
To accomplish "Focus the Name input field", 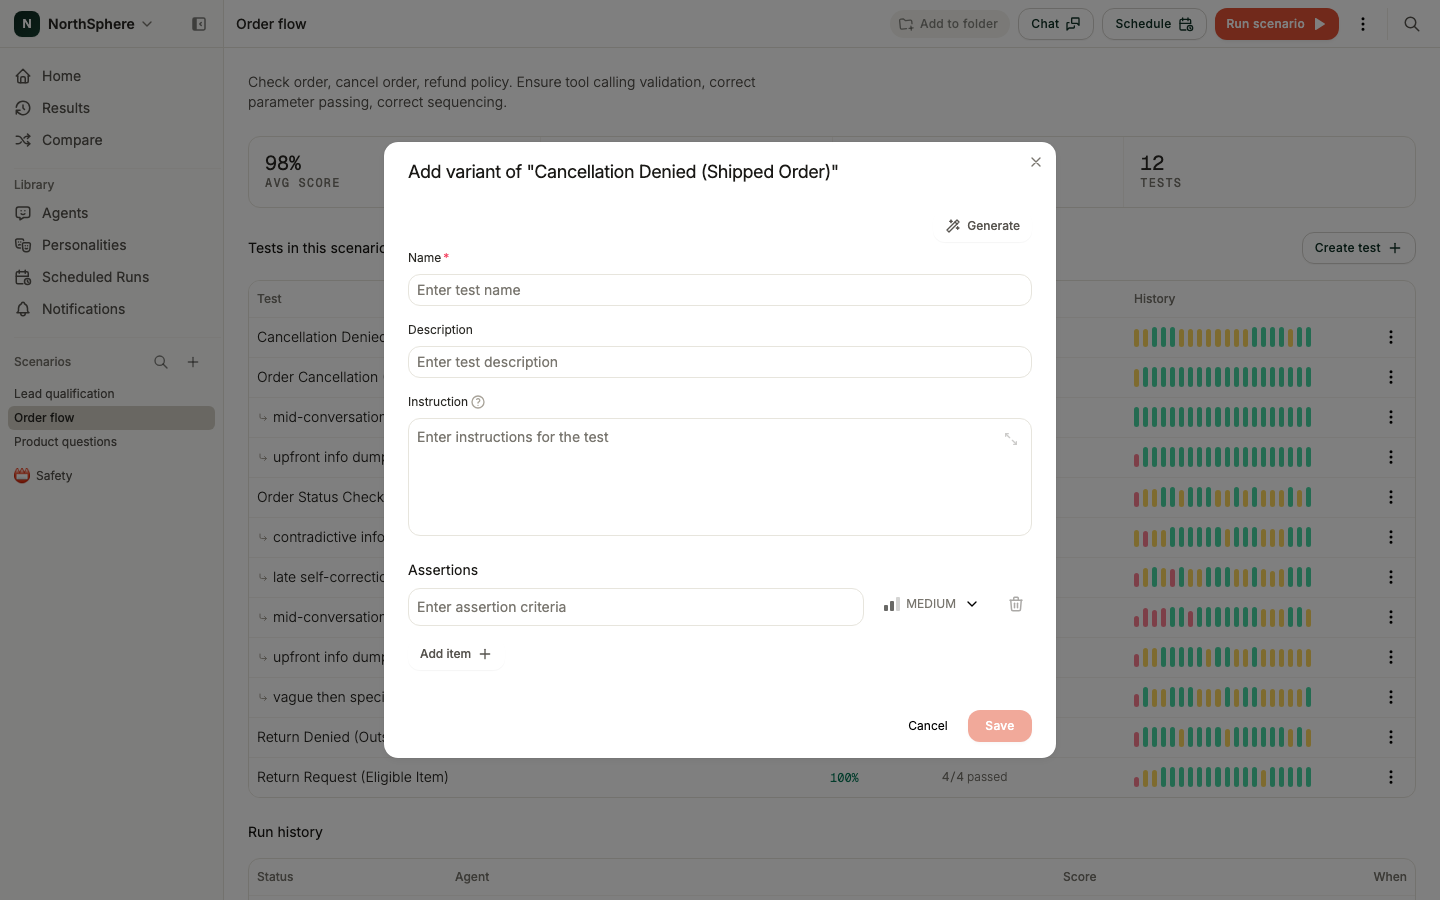I will 720,290.
